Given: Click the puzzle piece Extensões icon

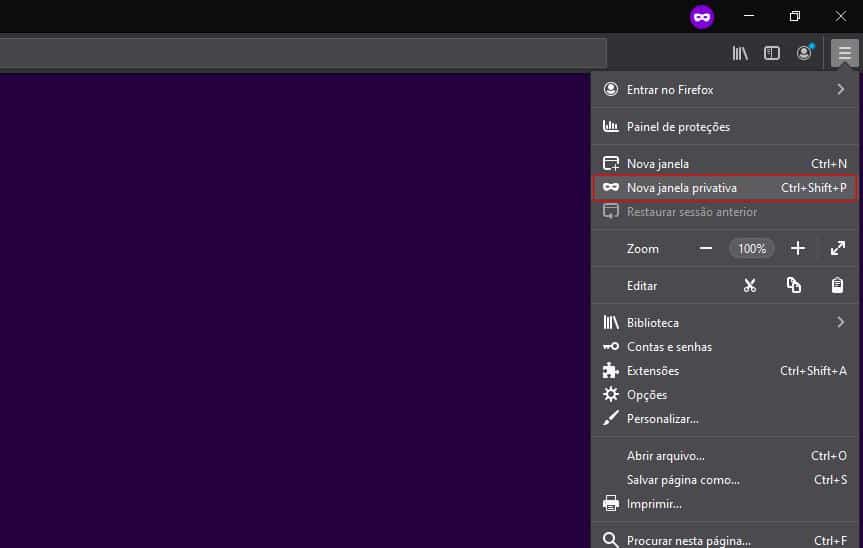Looking at the screenshot, I should 610,370.
